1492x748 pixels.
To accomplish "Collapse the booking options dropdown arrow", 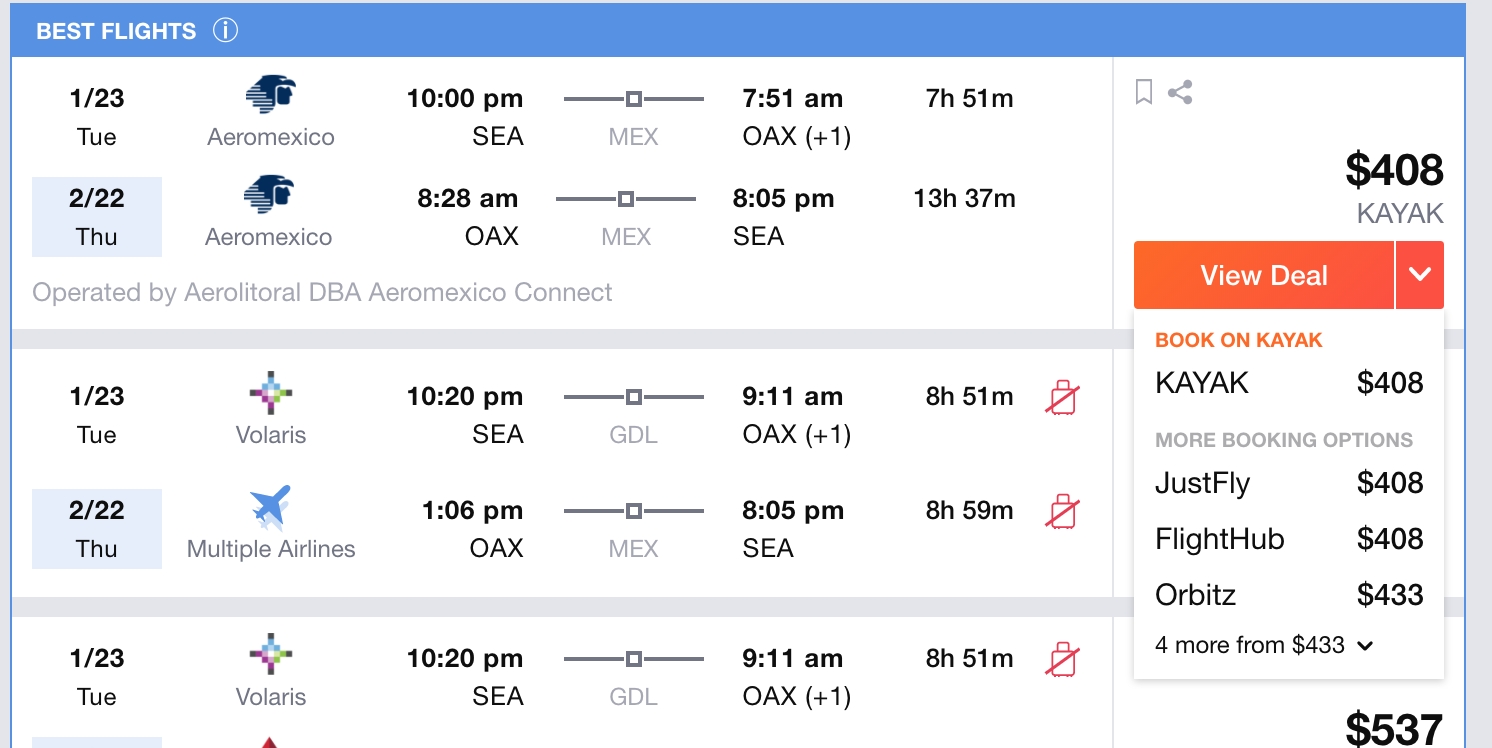I will (x=1420, y=275).
